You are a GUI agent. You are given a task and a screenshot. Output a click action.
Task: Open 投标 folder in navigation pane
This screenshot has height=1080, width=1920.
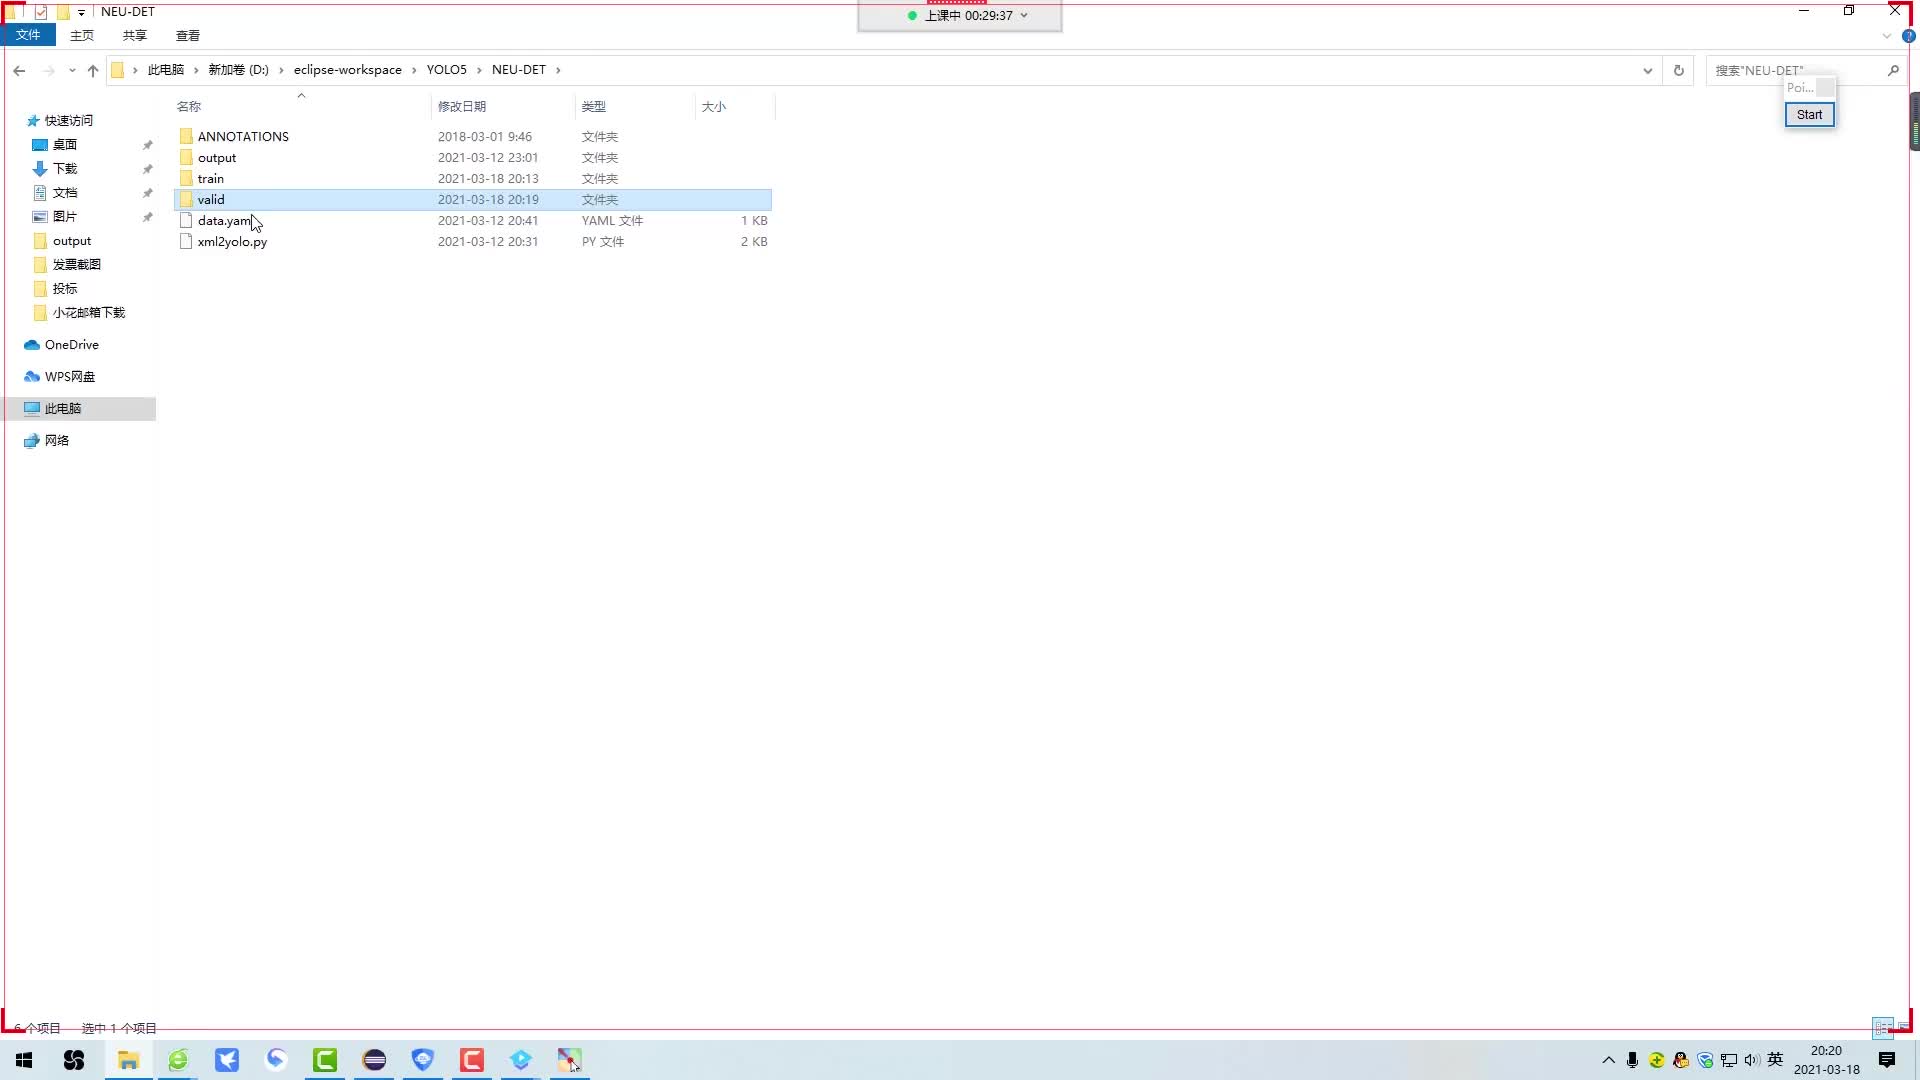click(x=65, y=289)
